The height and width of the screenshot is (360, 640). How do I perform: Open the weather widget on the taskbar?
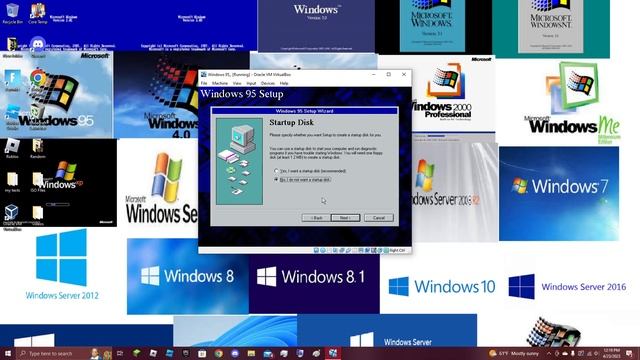coord(514,353)
